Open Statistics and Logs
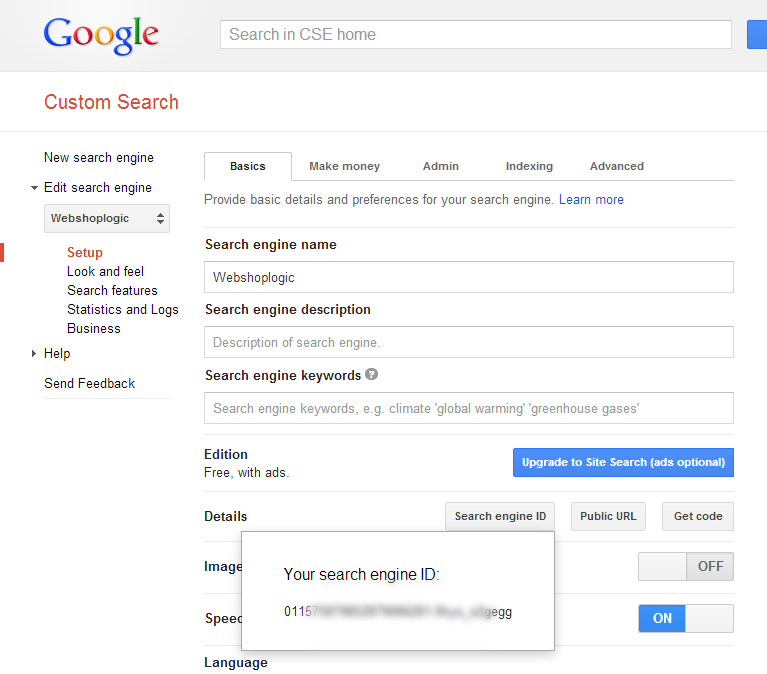767x674 pixels. tap(123, 310)
